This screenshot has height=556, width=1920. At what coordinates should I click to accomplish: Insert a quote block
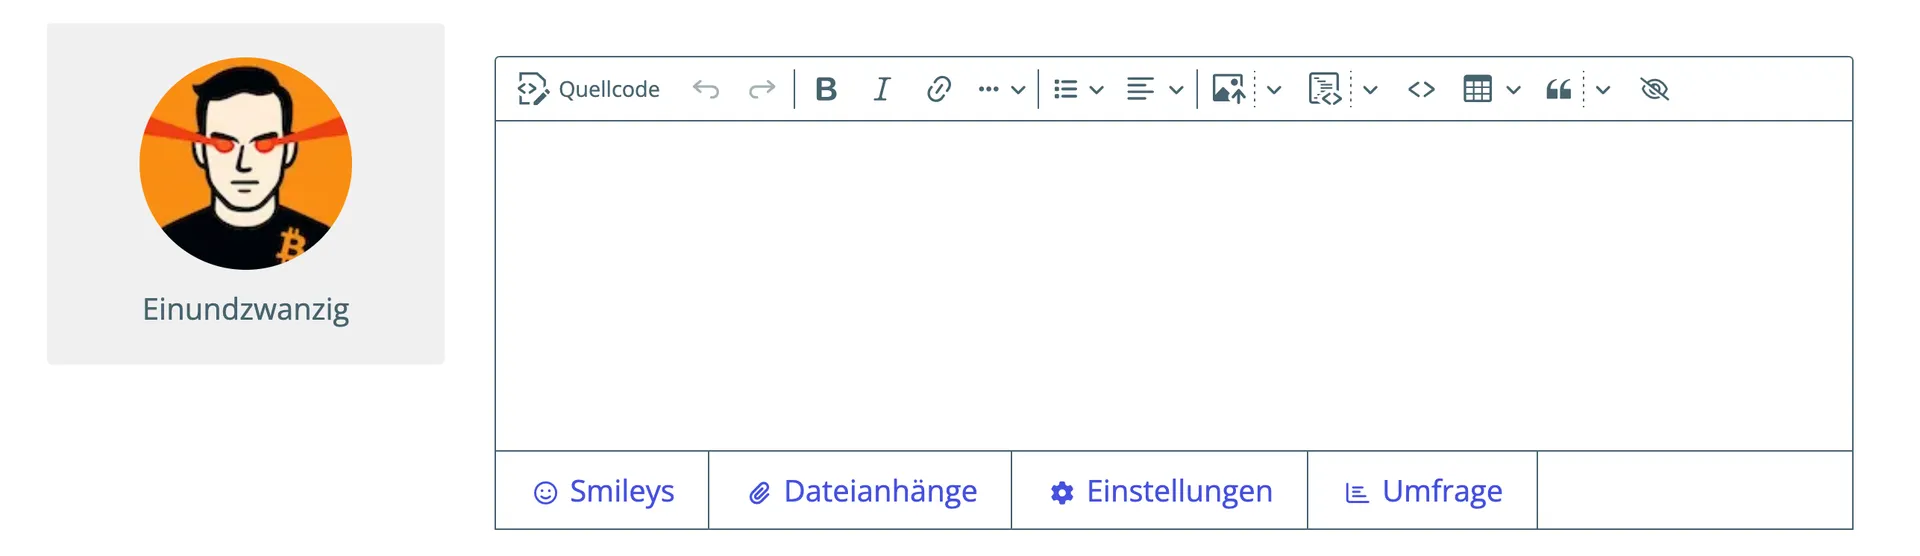tap(1558, 90)
